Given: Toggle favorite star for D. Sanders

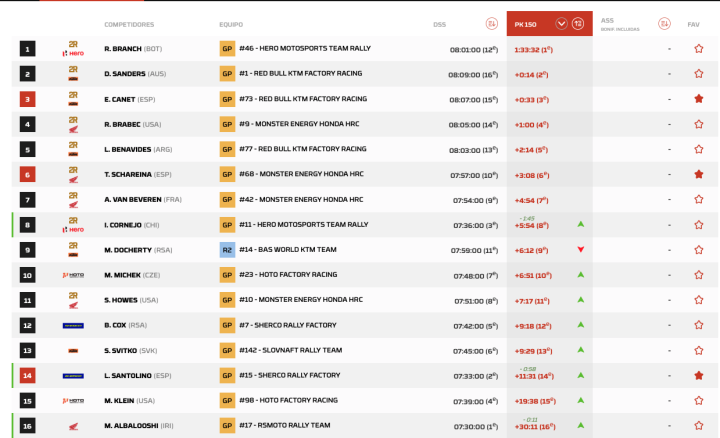Looking at the screenshot, I should pos(698,73).
